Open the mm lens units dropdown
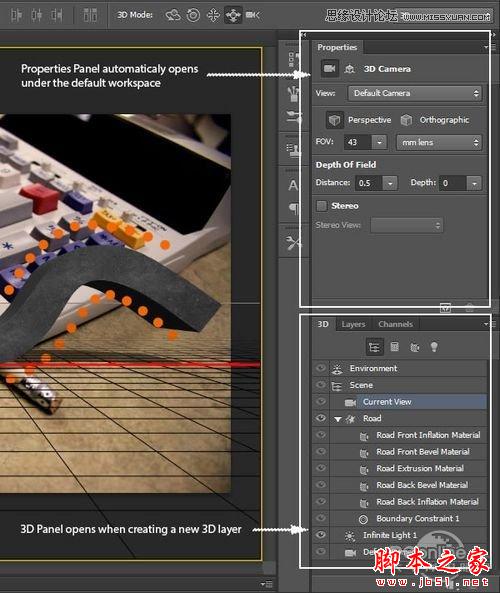Image resolution: width=500 pixels, height=593 pixels. click(x=439, y=142)
